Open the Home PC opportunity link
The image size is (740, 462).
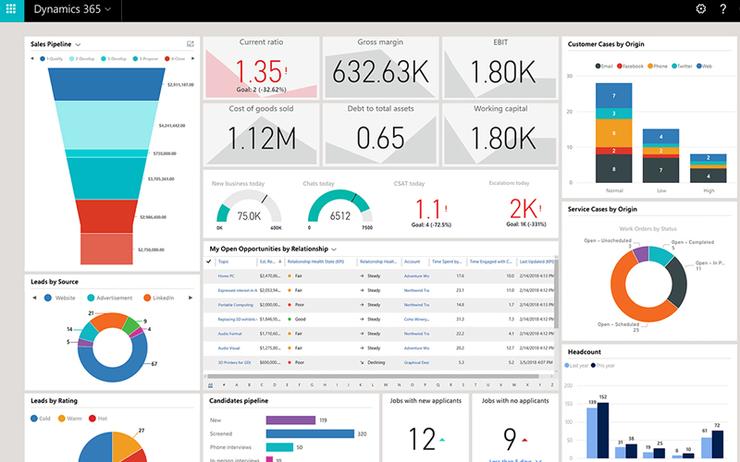point(226,275)
